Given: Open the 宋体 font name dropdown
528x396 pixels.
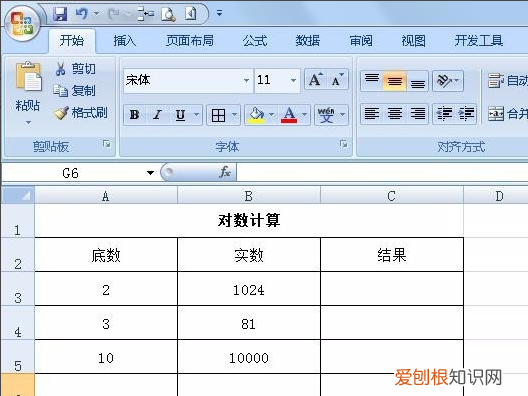Looking at the screenshot, I should tap(246, 80).
